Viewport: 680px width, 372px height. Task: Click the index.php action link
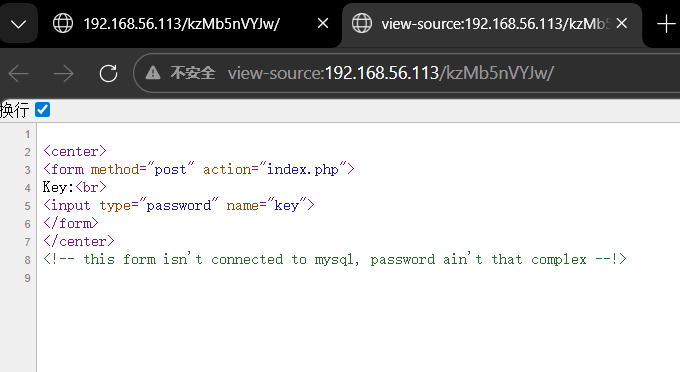(x=303, y=170)
